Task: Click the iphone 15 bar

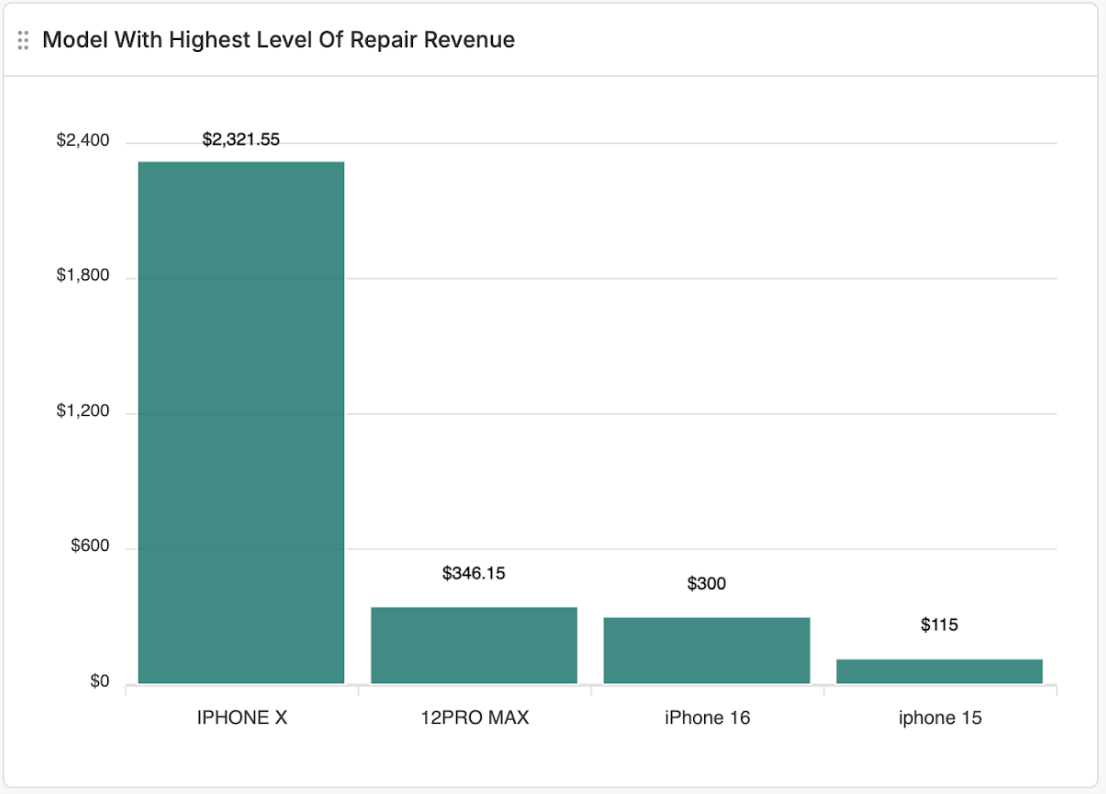Action: point(939,670)
